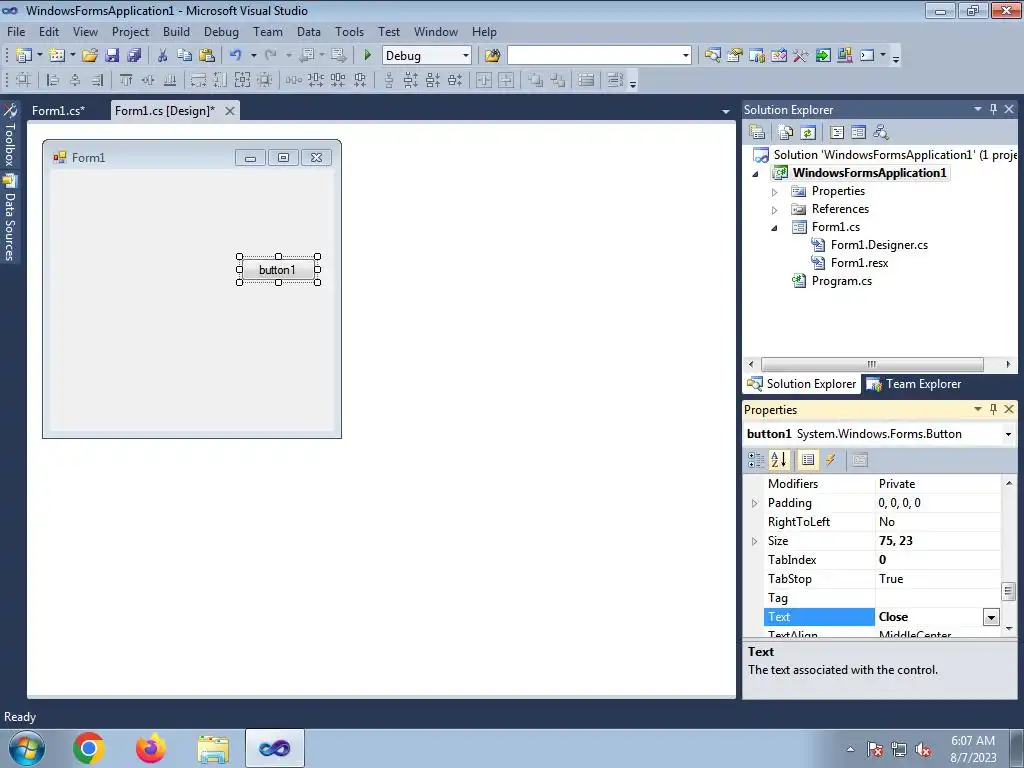This screenshot has height=768, width=1024.
Task: Click Refresh in the Solution Explorer toolbar
Action: coord(808,133)
